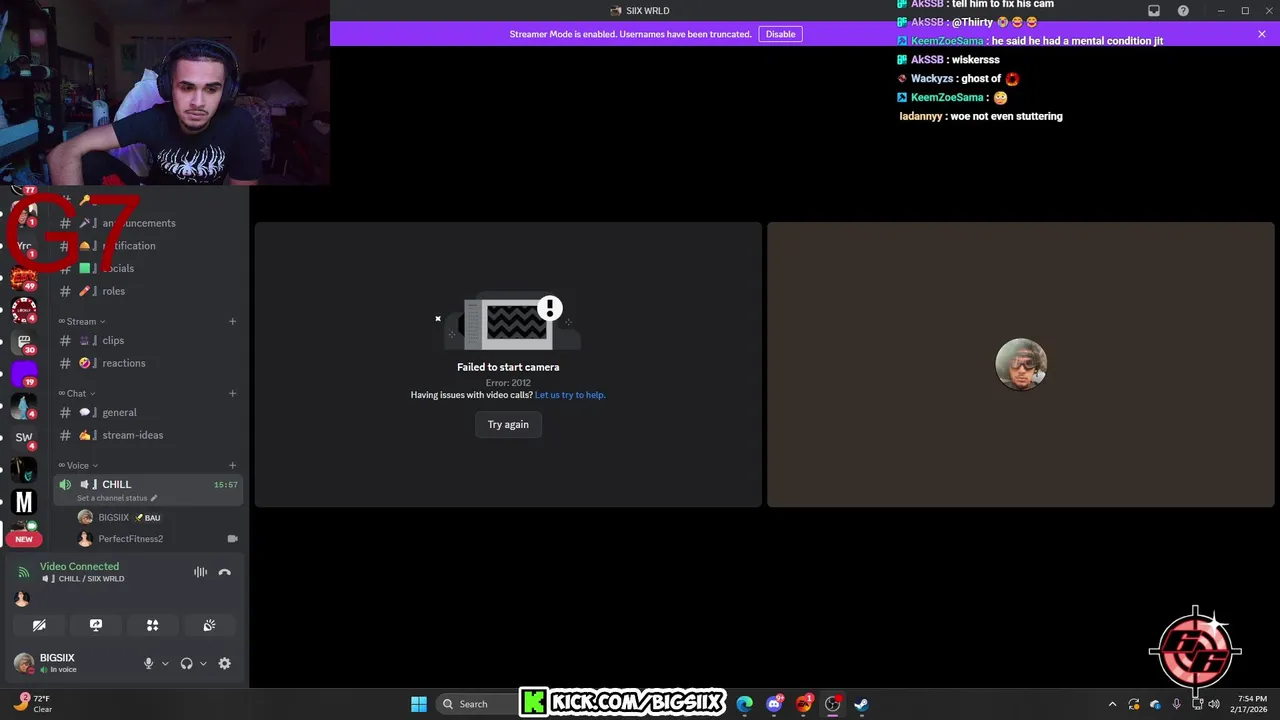Screen dimensions: 1280x720
Task: Open headphone output options arrow
Action: point(203,663)
